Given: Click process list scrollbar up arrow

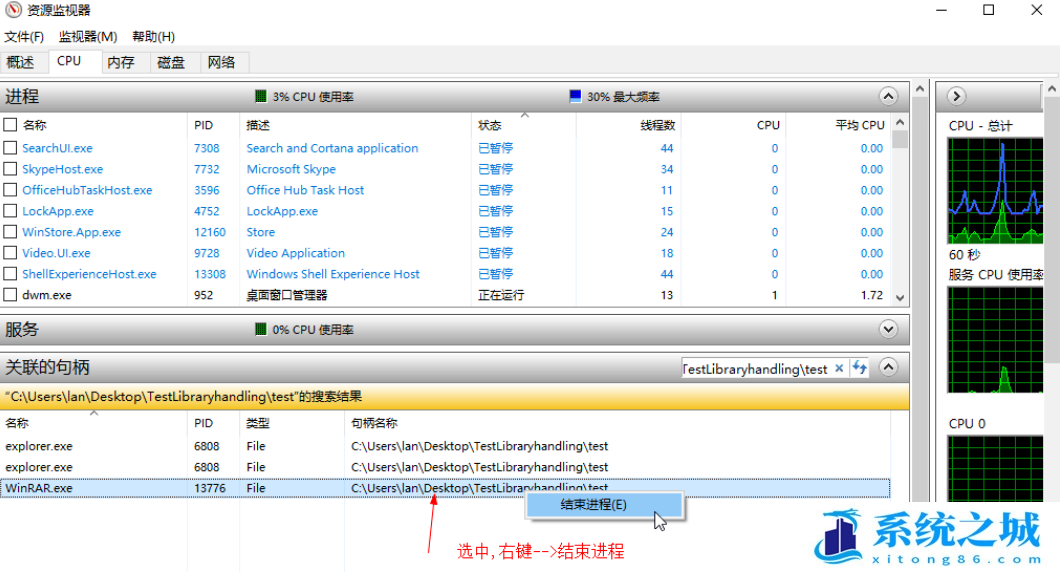Looking at the screenshot, I should click(x=900, y=122).
